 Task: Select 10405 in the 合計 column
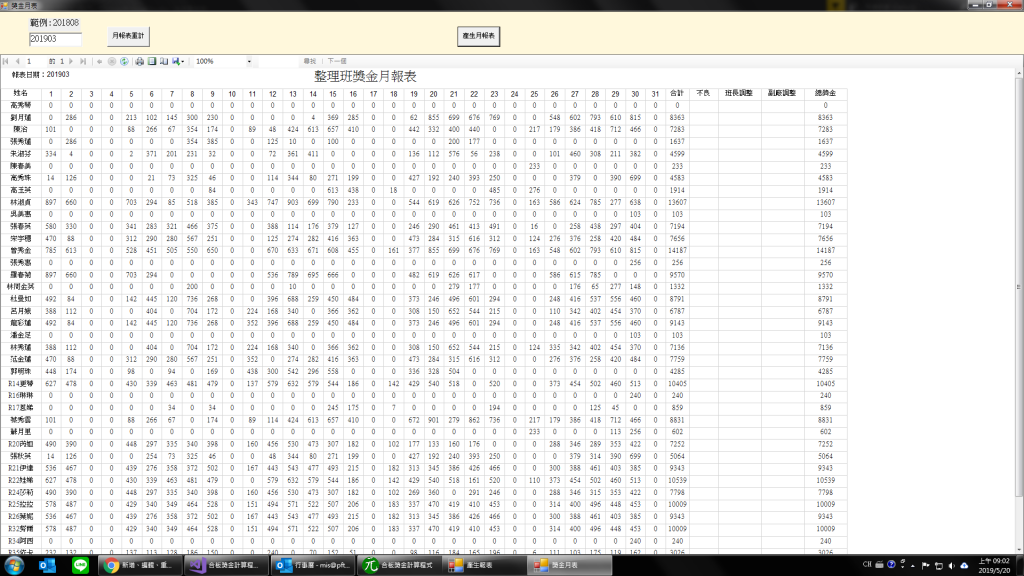pos(677,384)
